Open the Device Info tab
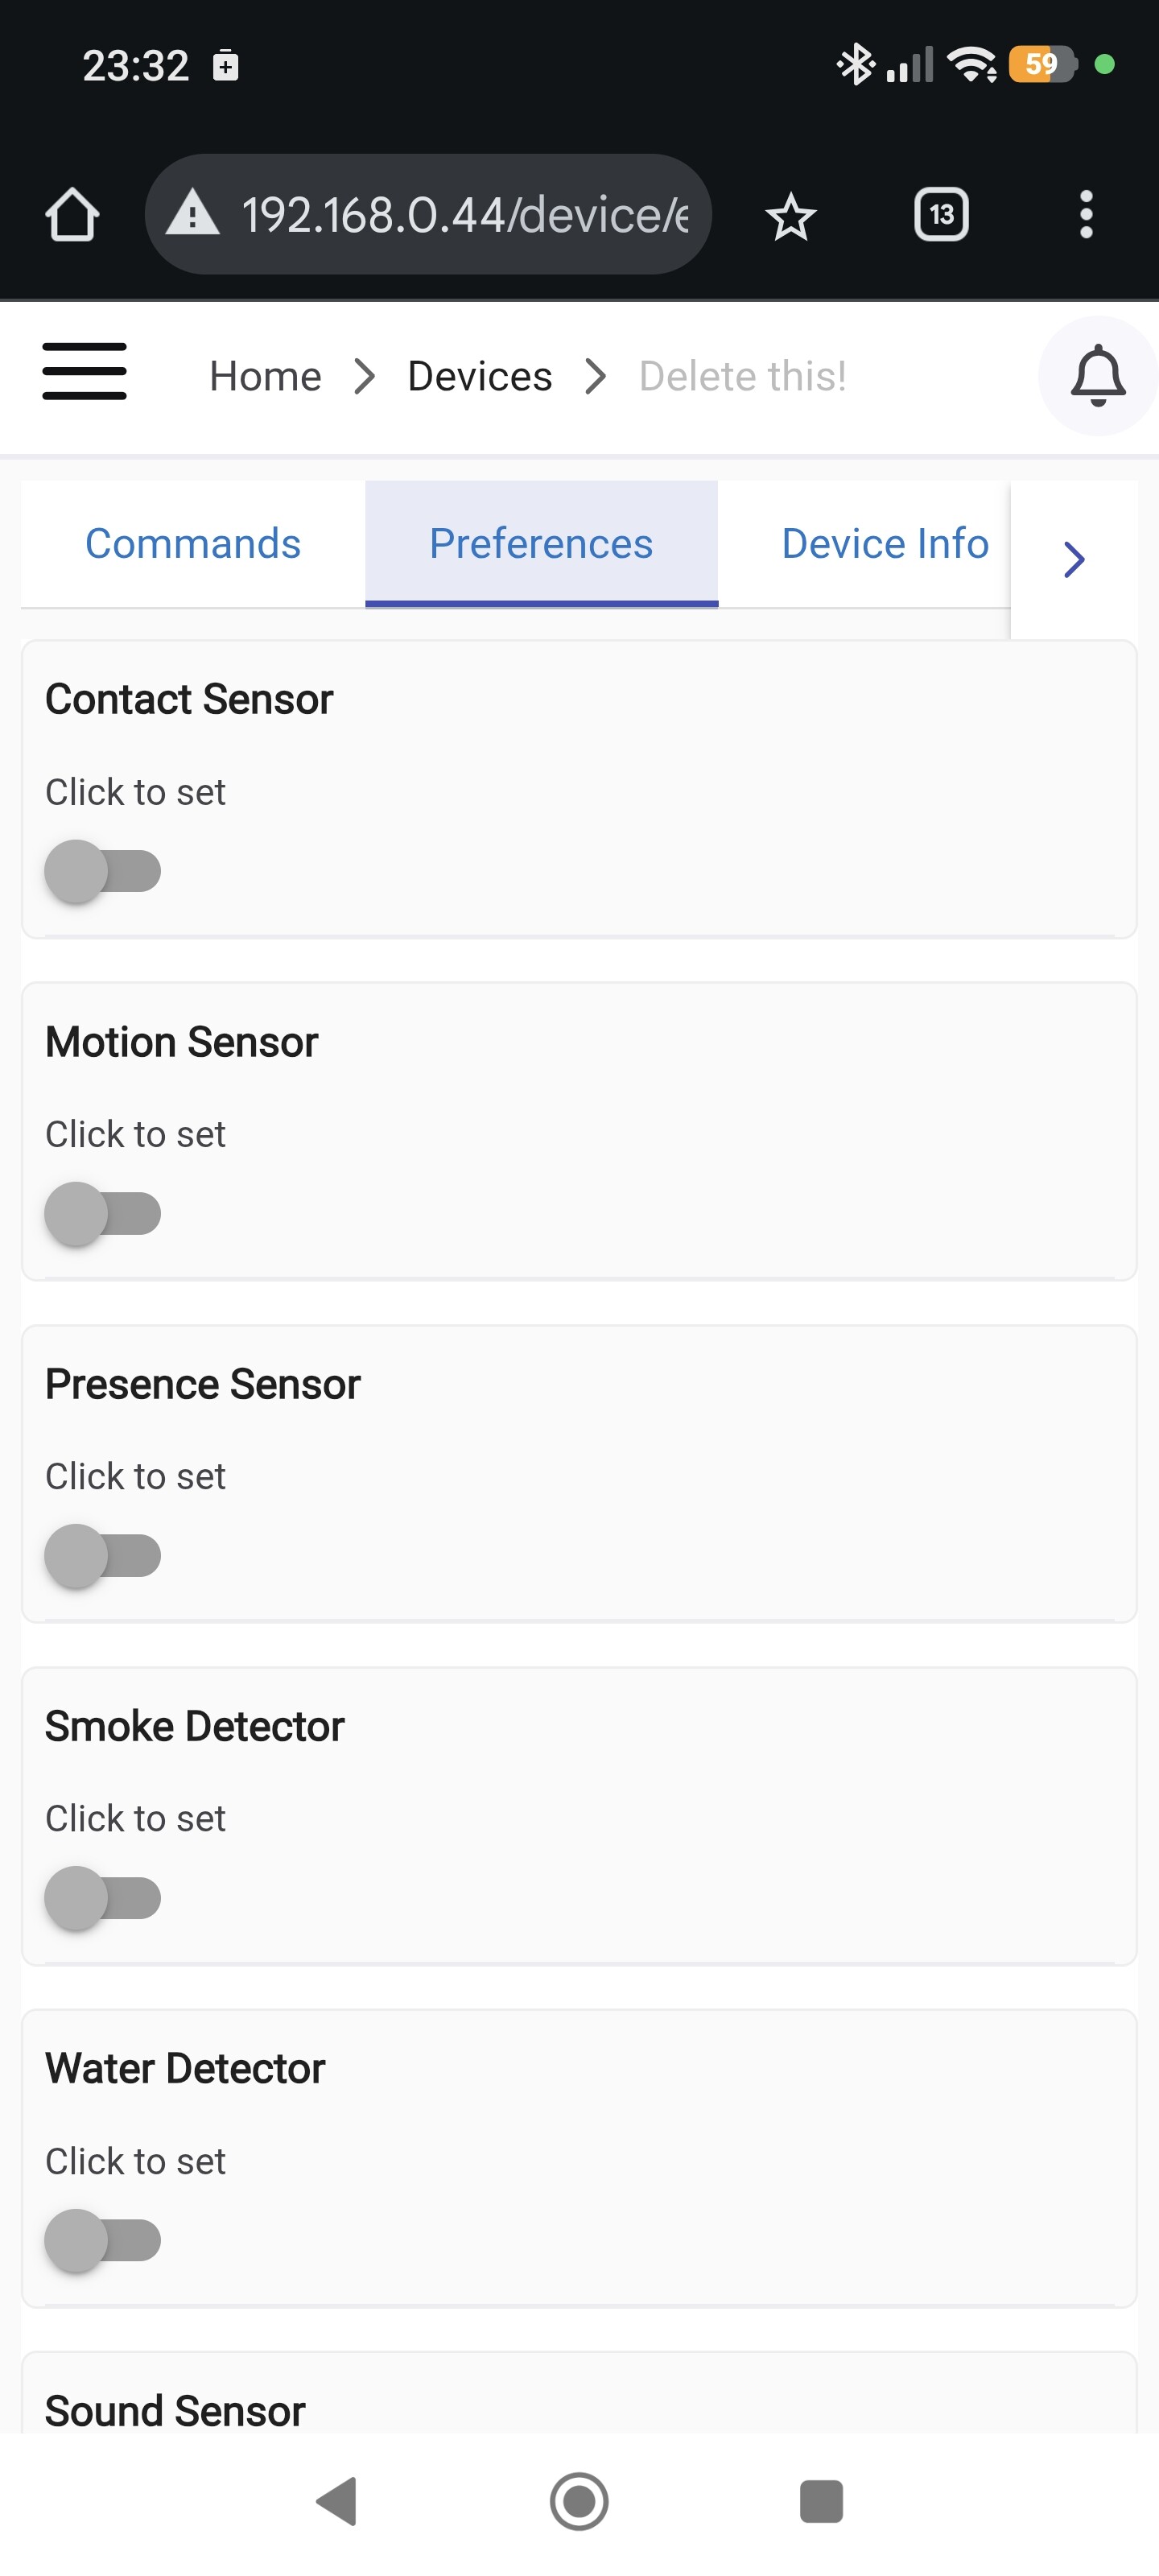 [884, 544]
